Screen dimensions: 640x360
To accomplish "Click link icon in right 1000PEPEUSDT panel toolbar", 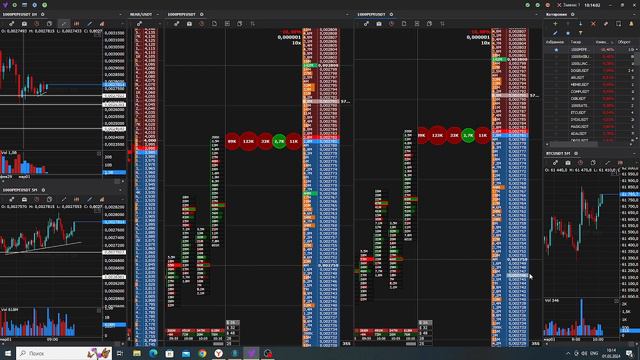I will click(366, 24).
